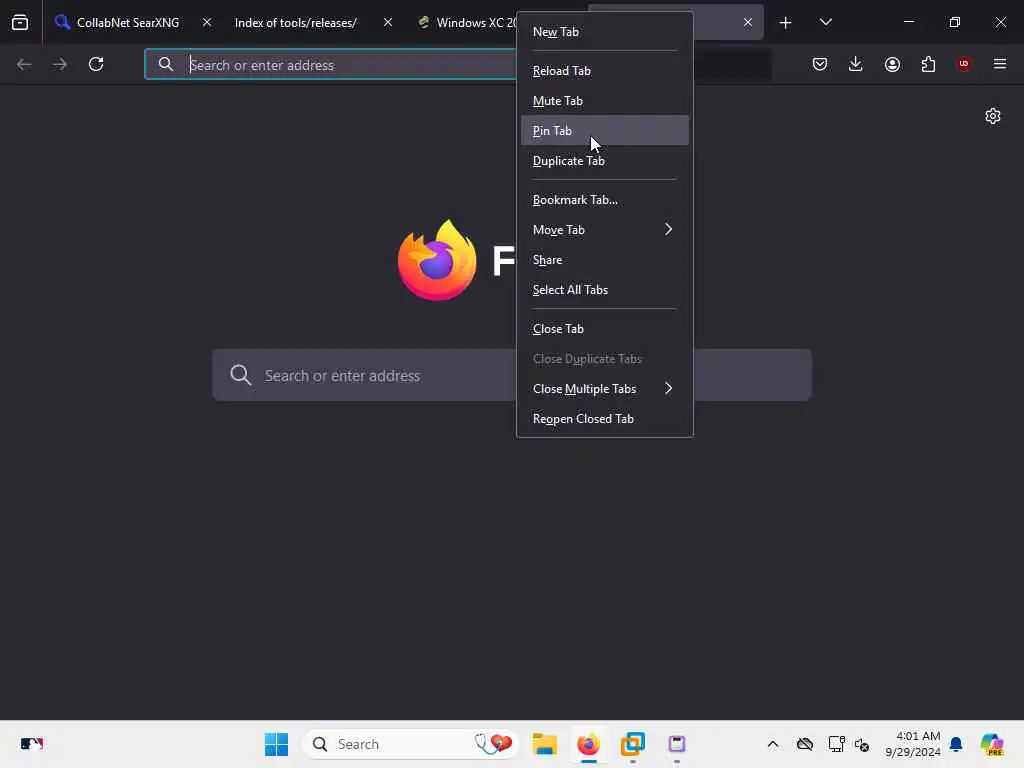The height and width of the screenshot is (768, 1024).
Task: Click the heart stethoscope search highlight
Action: tap(494, 744)
